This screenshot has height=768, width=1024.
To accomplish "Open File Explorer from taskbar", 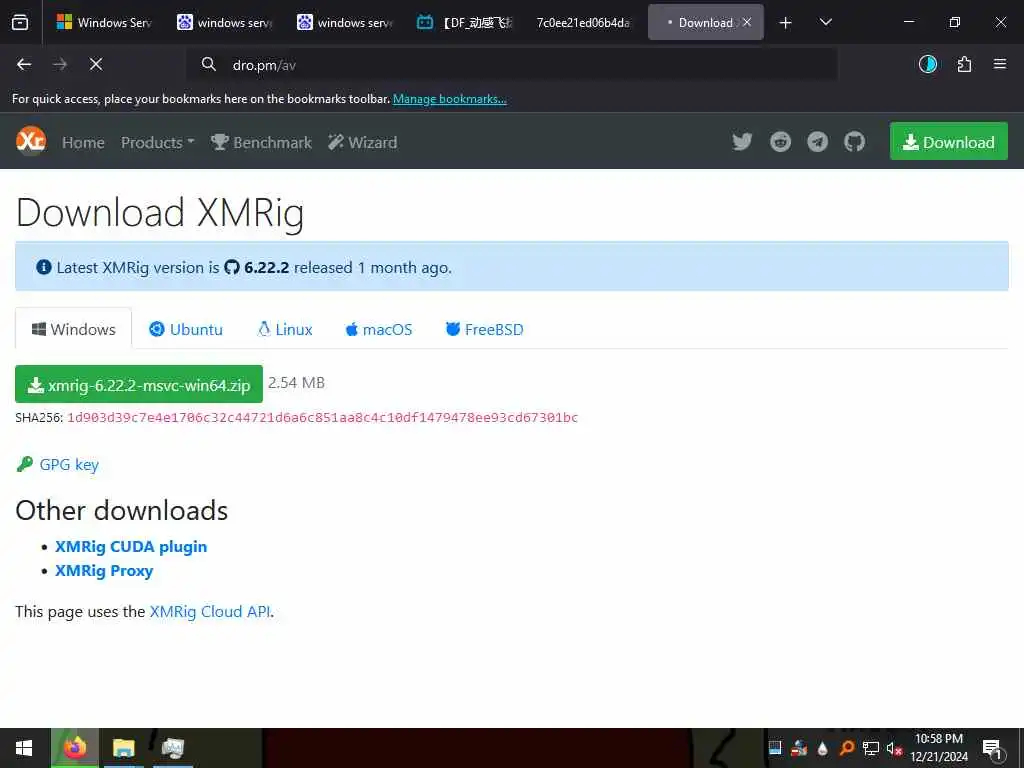I will (123, 748).
